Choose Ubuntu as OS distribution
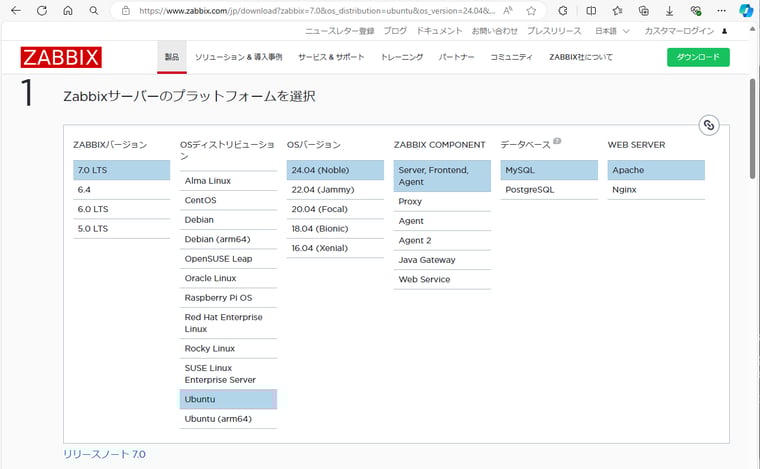 (x=228, y=399)
